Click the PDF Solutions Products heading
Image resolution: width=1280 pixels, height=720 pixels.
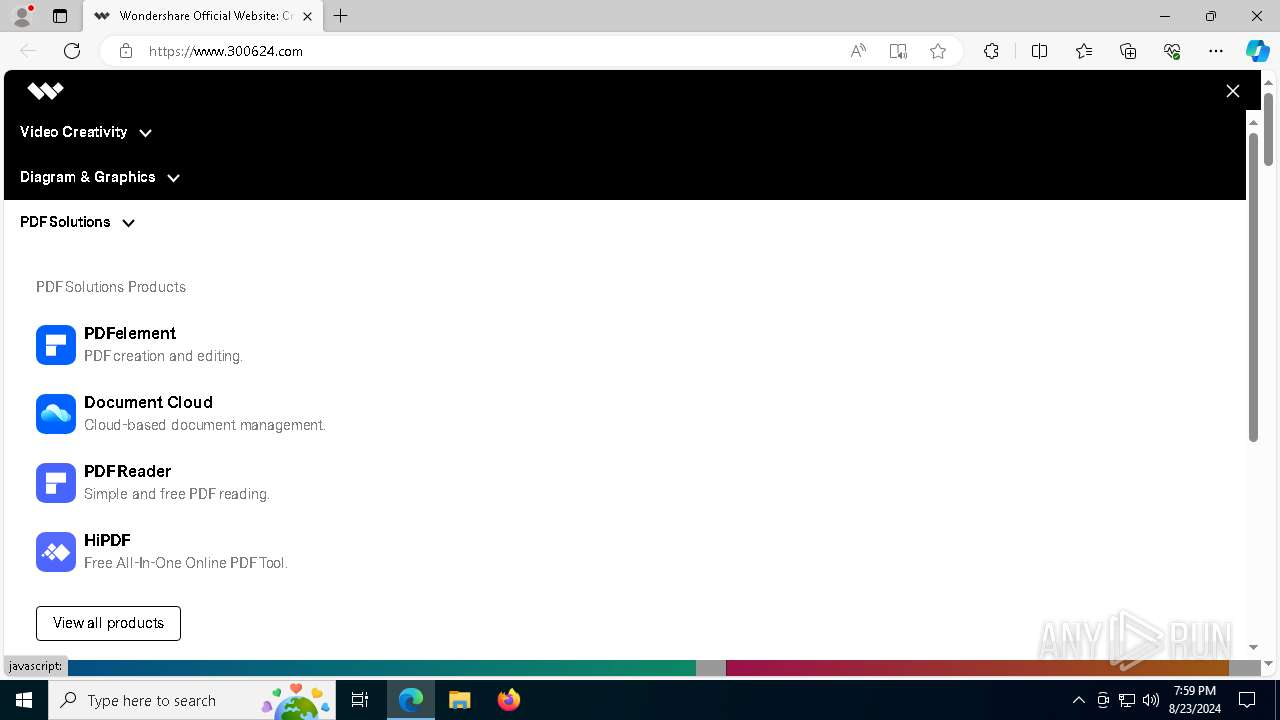[111, 287]
